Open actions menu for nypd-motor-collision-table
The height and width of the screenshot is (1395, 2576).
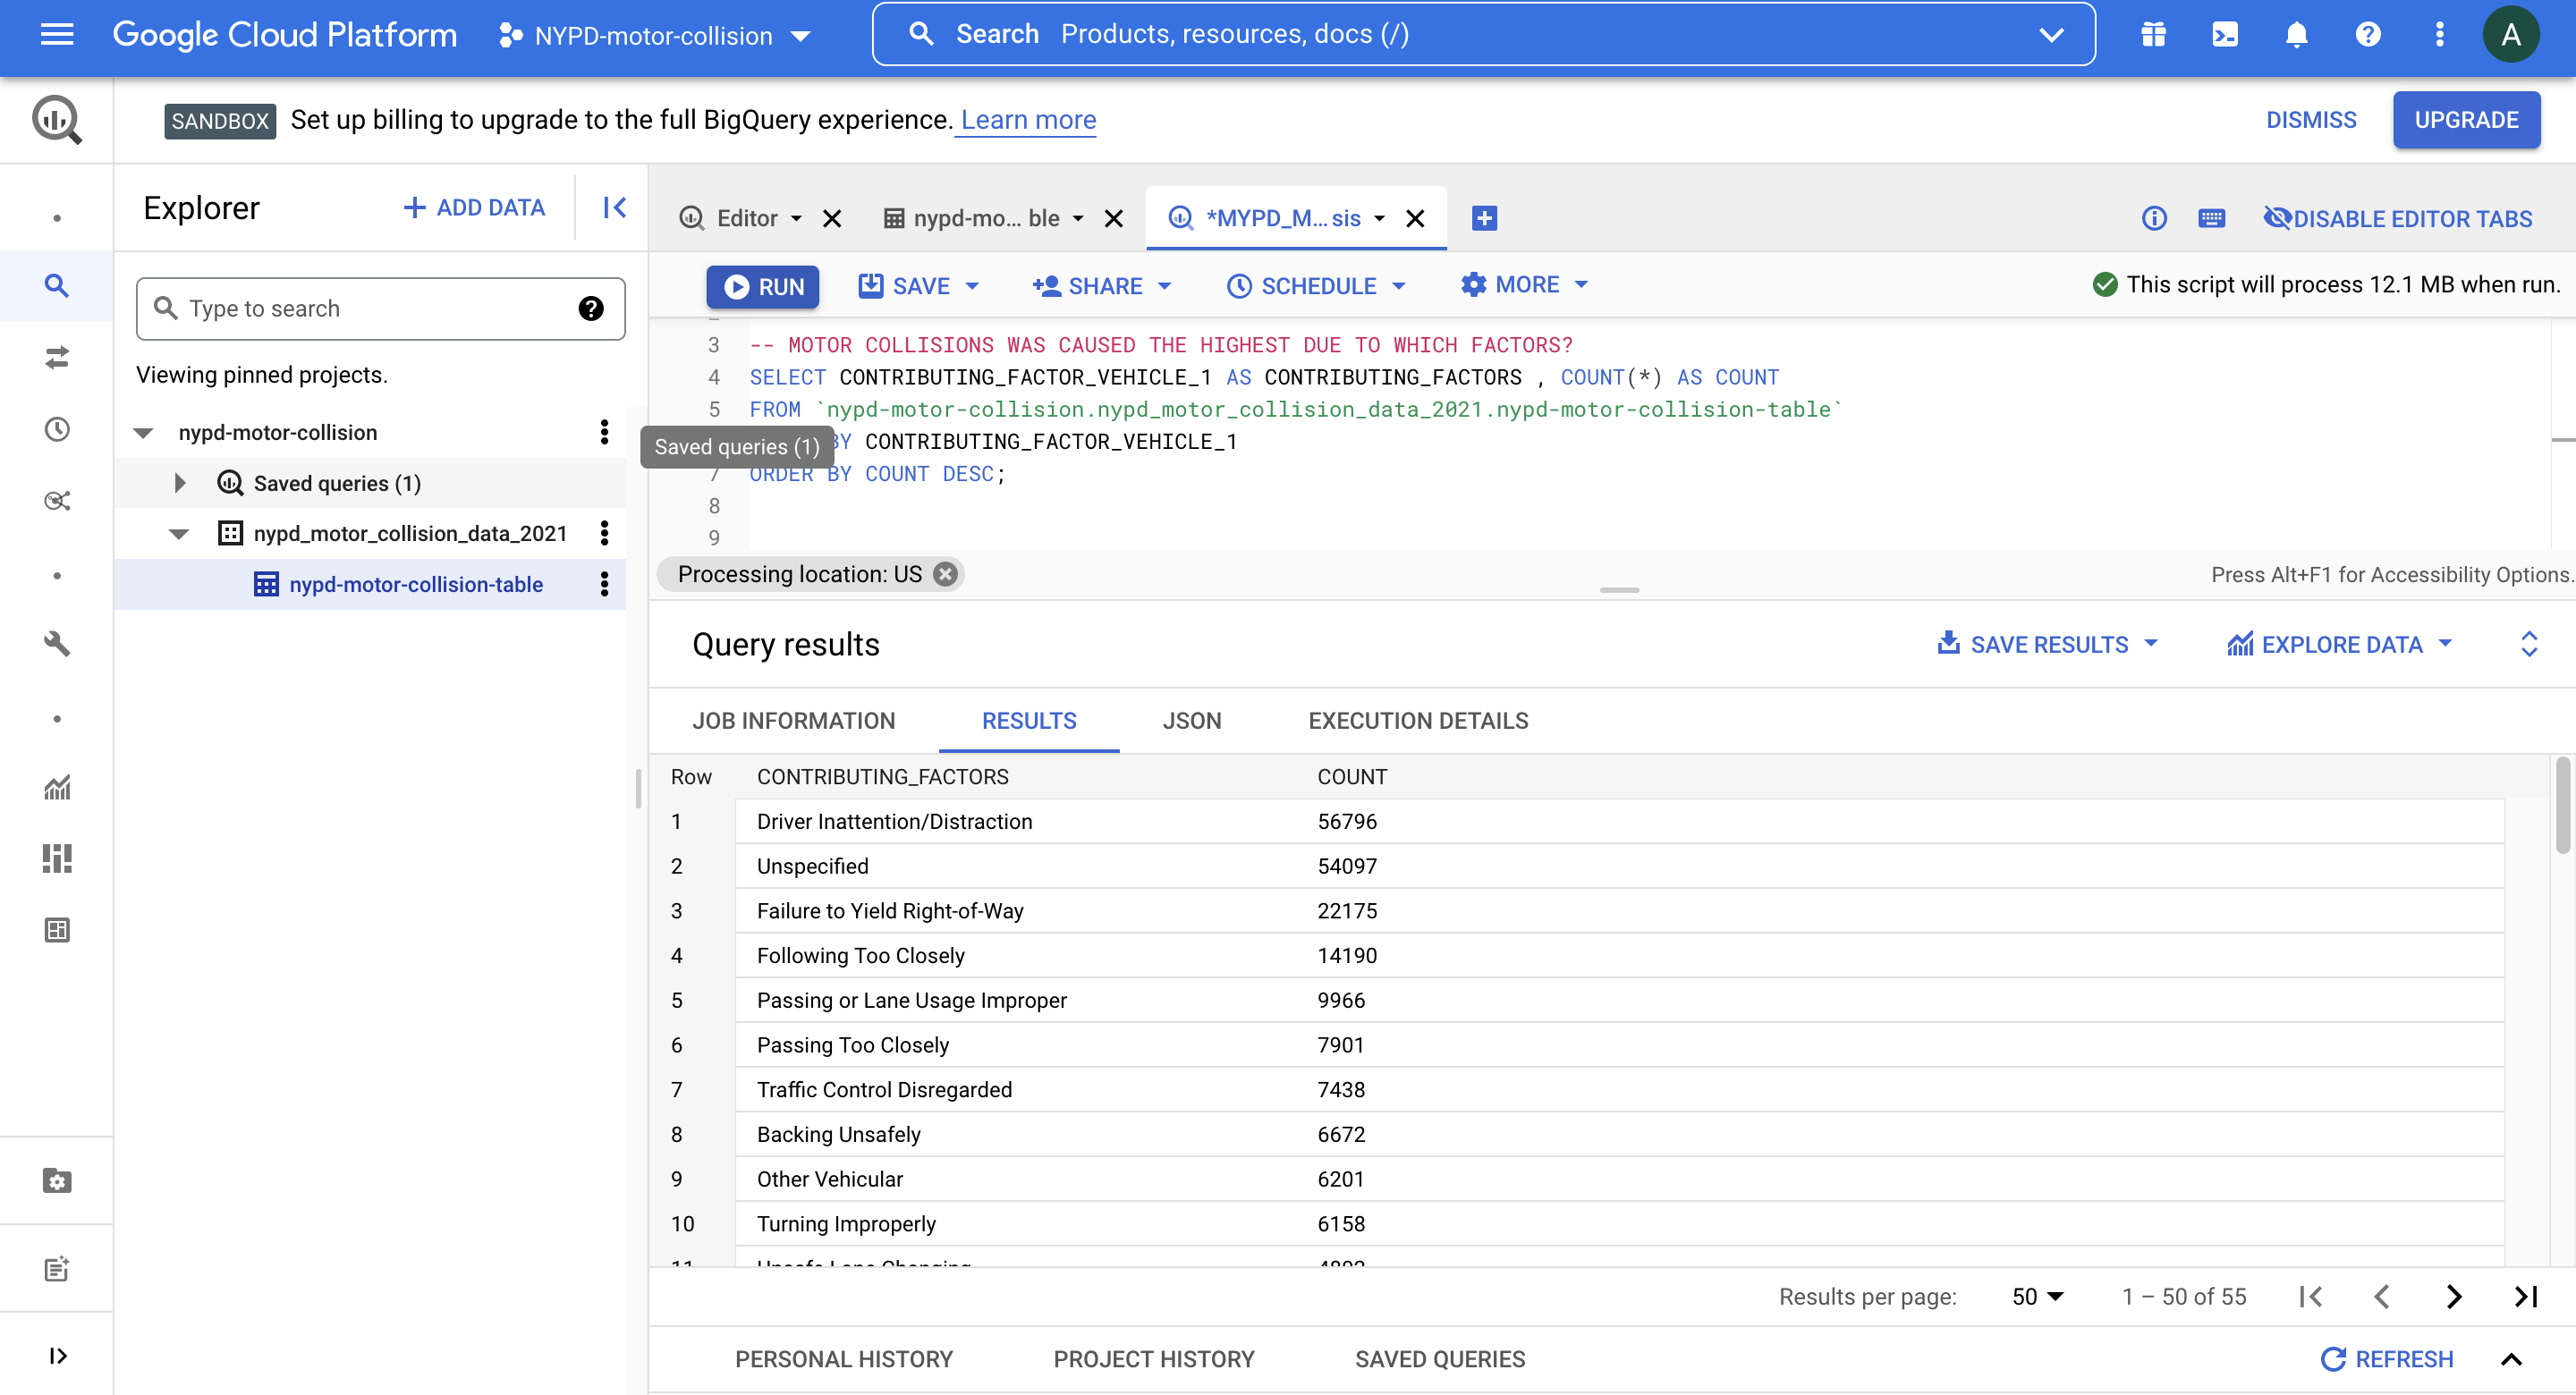(604, 584)
